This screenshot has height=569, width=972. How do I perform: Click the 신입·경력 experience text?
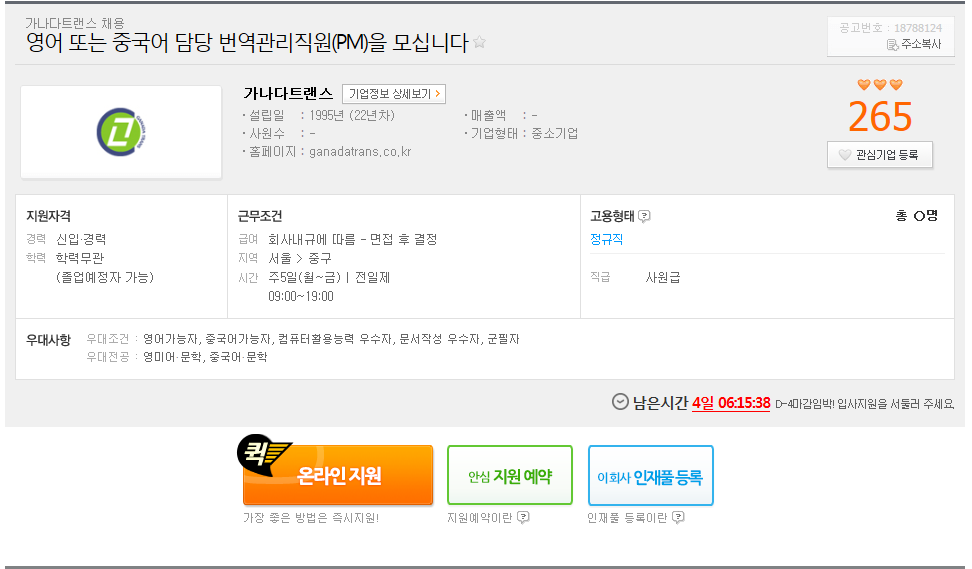pos(81,239)
